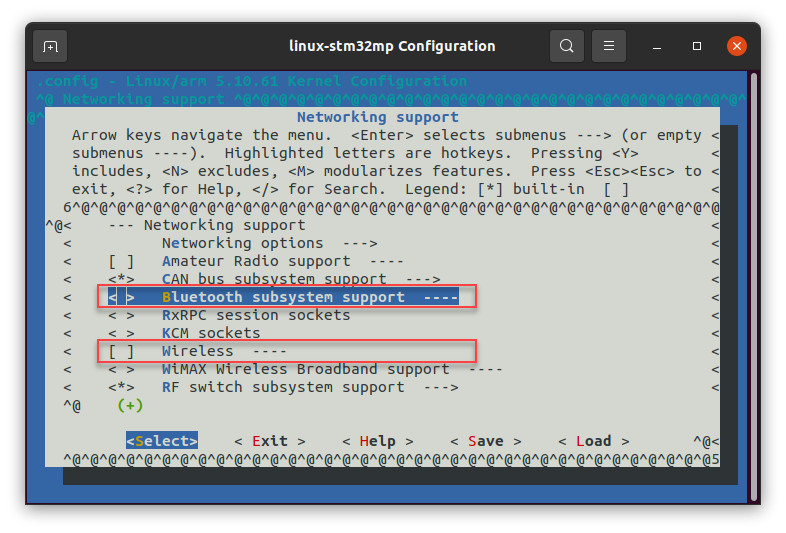786x533 pixels.
Task: Maximize the linux-stm32mp Configuration window
Action: (x=697, y=46)
